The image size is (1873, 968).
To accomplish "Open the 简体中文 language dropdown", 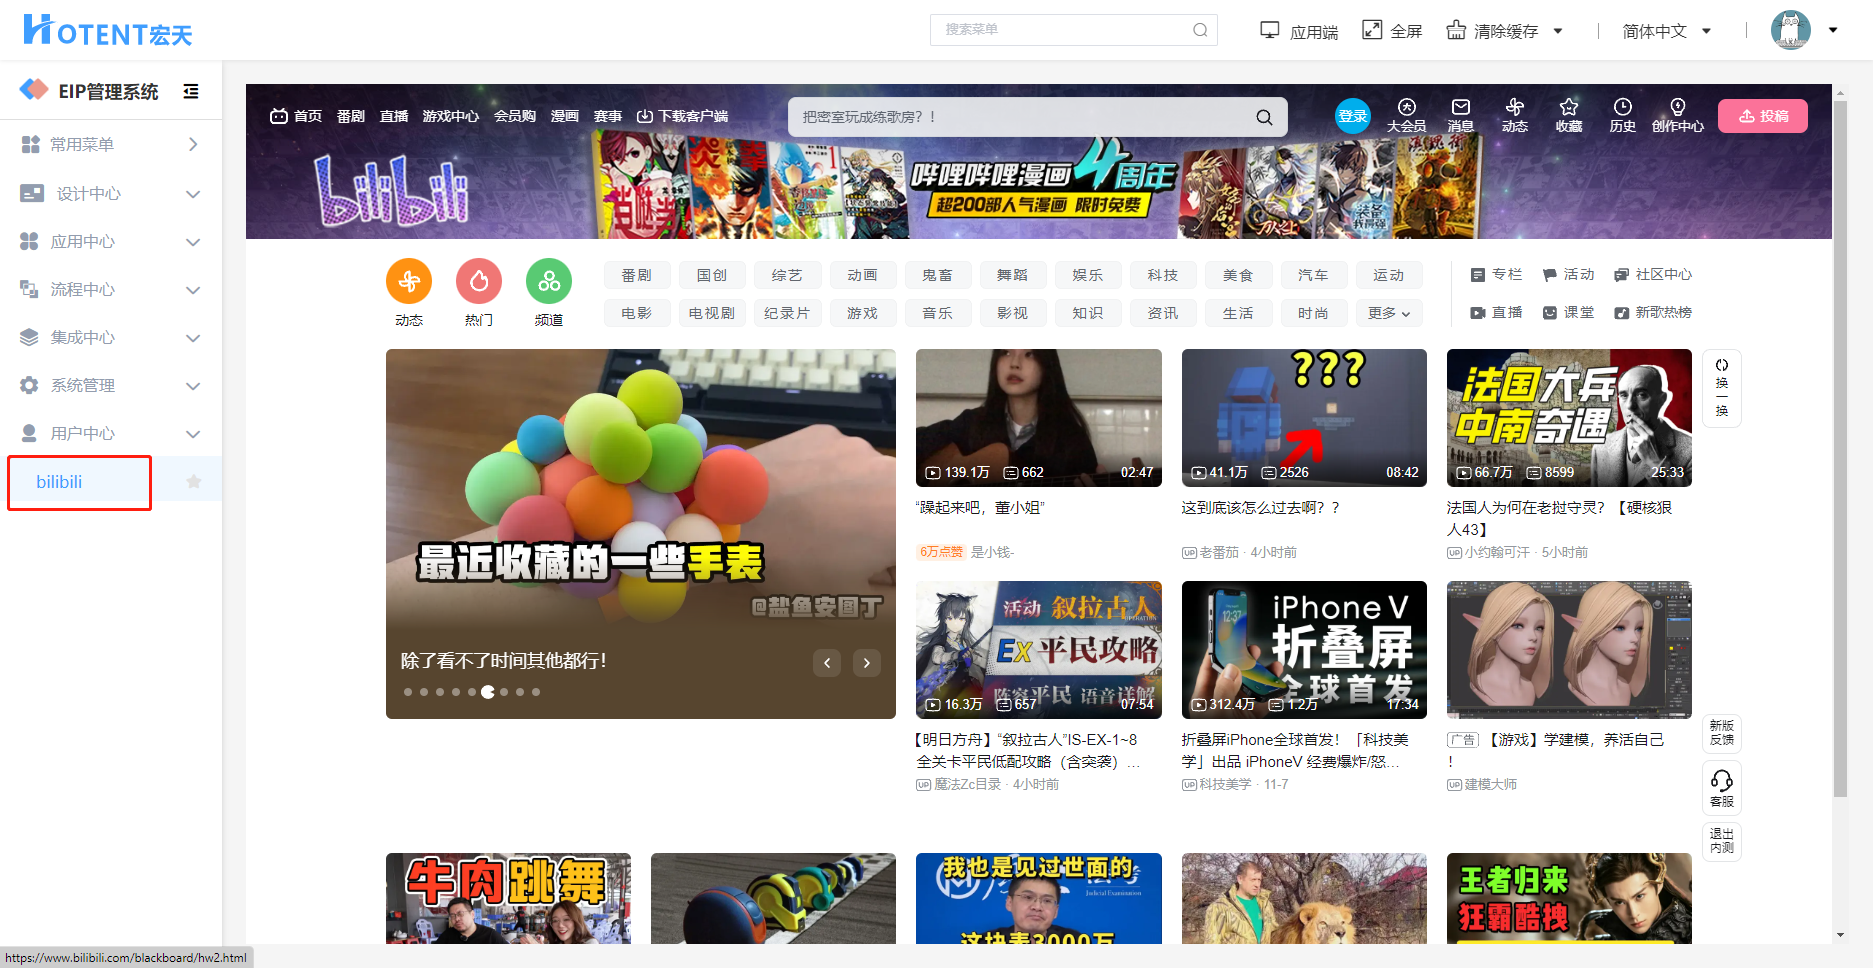I will pos(1667,31).
